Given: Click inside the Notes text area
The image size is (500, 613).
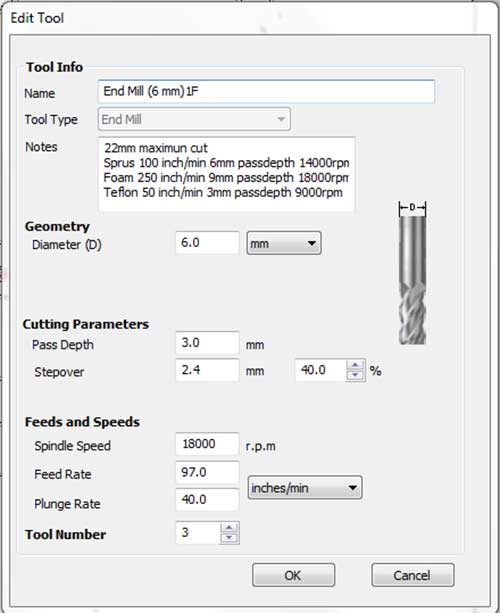Looking at the screenshot, I should coord(226,174).
